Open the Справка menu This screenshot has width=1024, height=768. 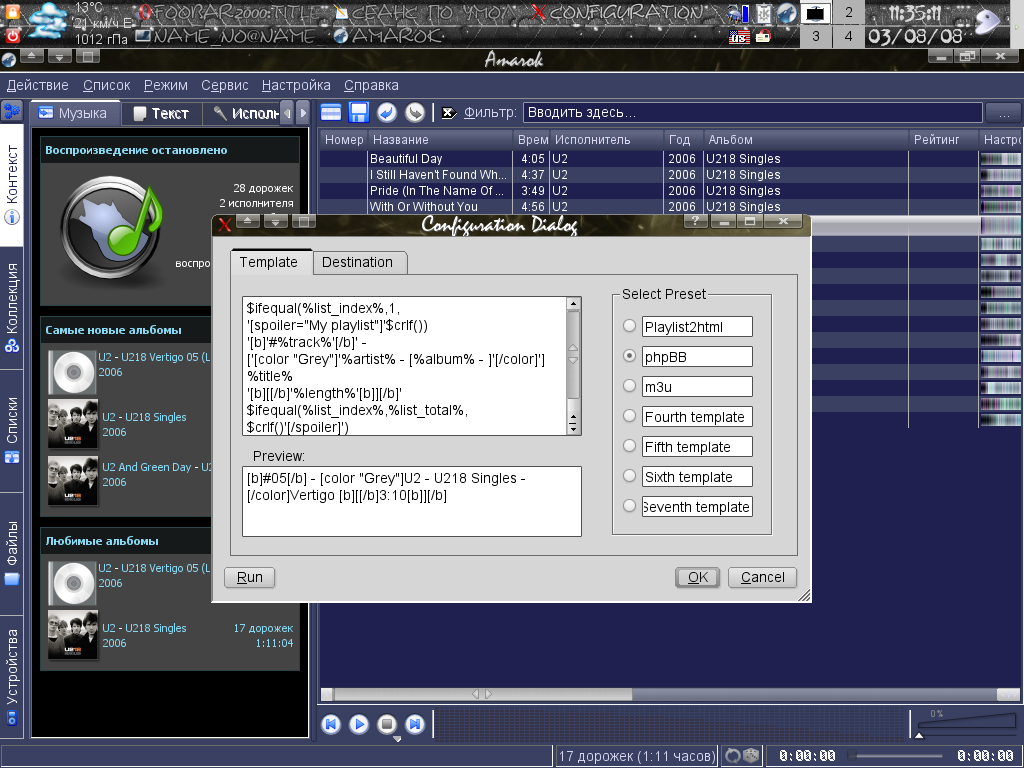[371, 86]
